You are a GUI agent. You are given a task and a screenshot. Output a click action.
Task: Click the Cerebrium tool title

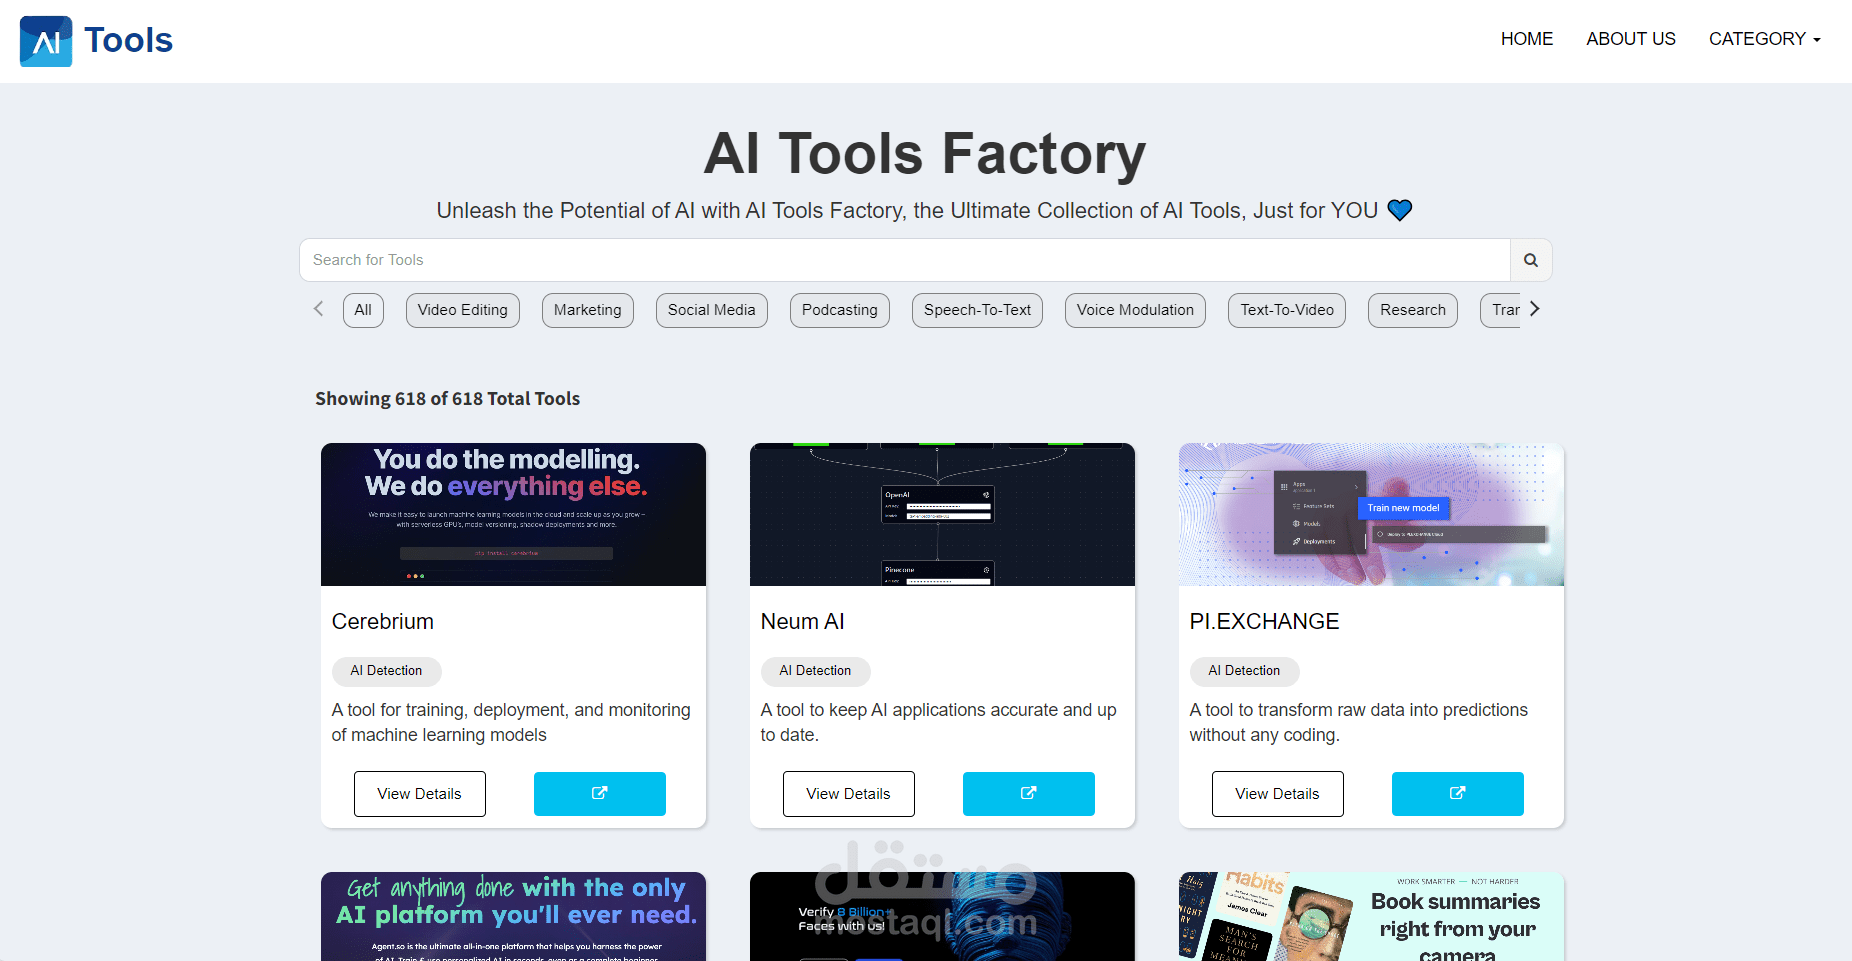pyautogui.click(x=383, y=622)
